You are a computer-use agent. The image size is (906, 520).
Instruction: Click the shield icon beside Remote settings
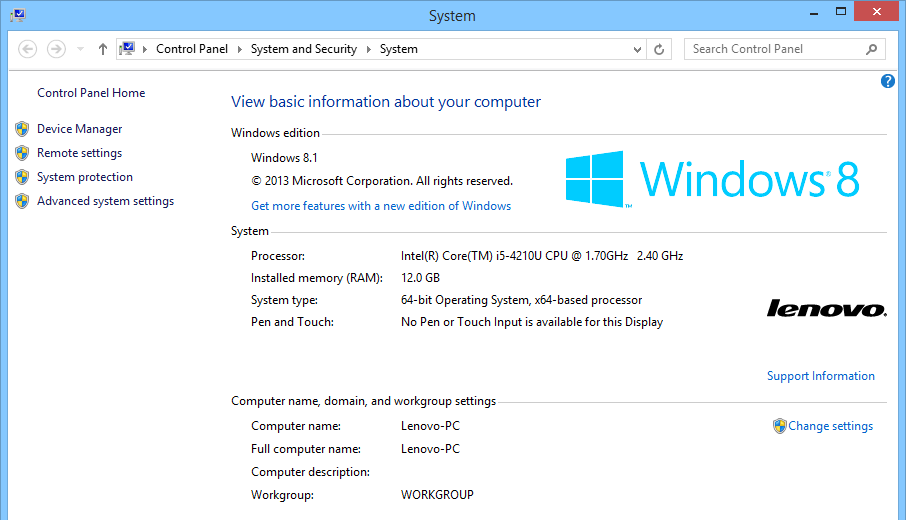[x=22, y=153]
